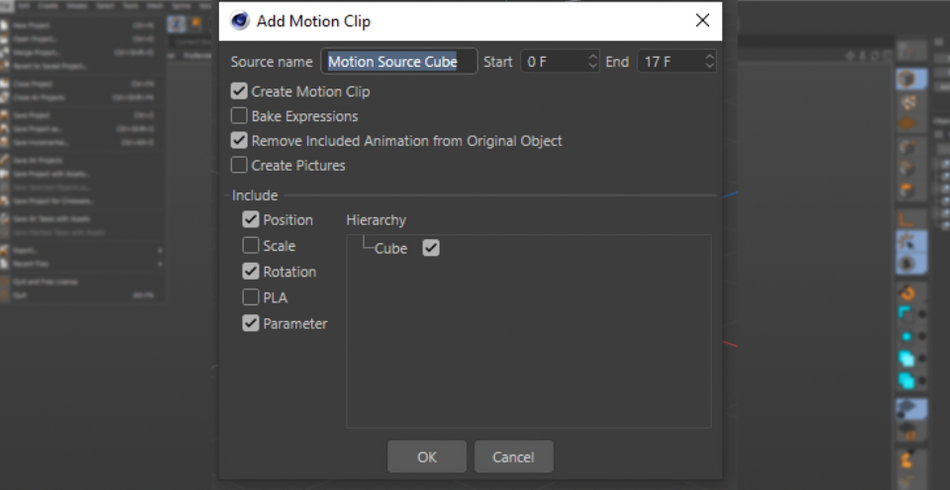Uncheck the Rotation include checkbox

[x=251, y=271]
